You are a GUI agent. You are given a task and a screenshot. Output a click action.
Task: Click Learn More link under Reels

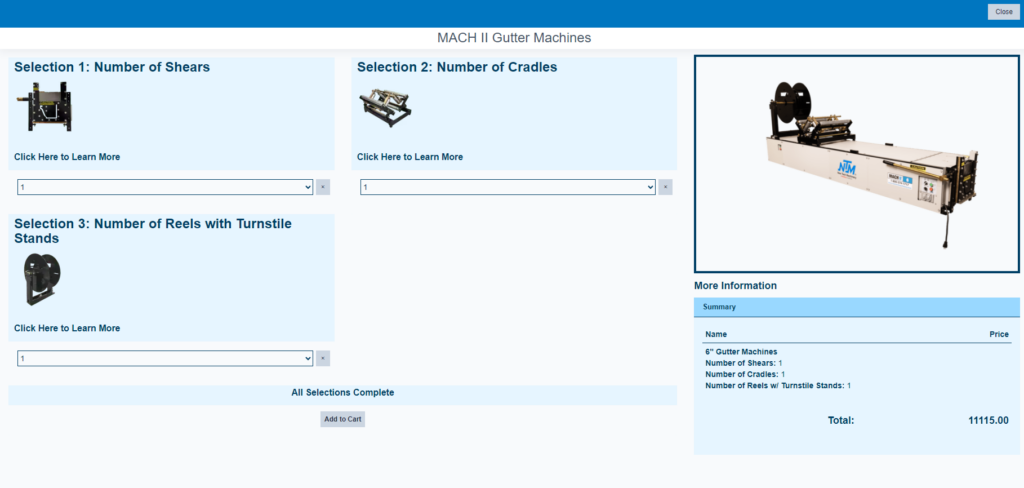tap(67, 328)
